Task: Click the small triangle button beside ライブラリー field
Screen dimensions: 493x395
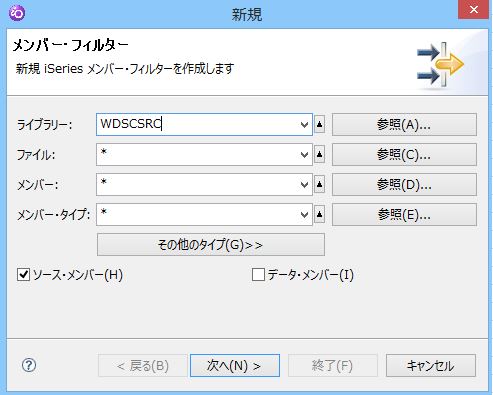Action: point(319,124)
